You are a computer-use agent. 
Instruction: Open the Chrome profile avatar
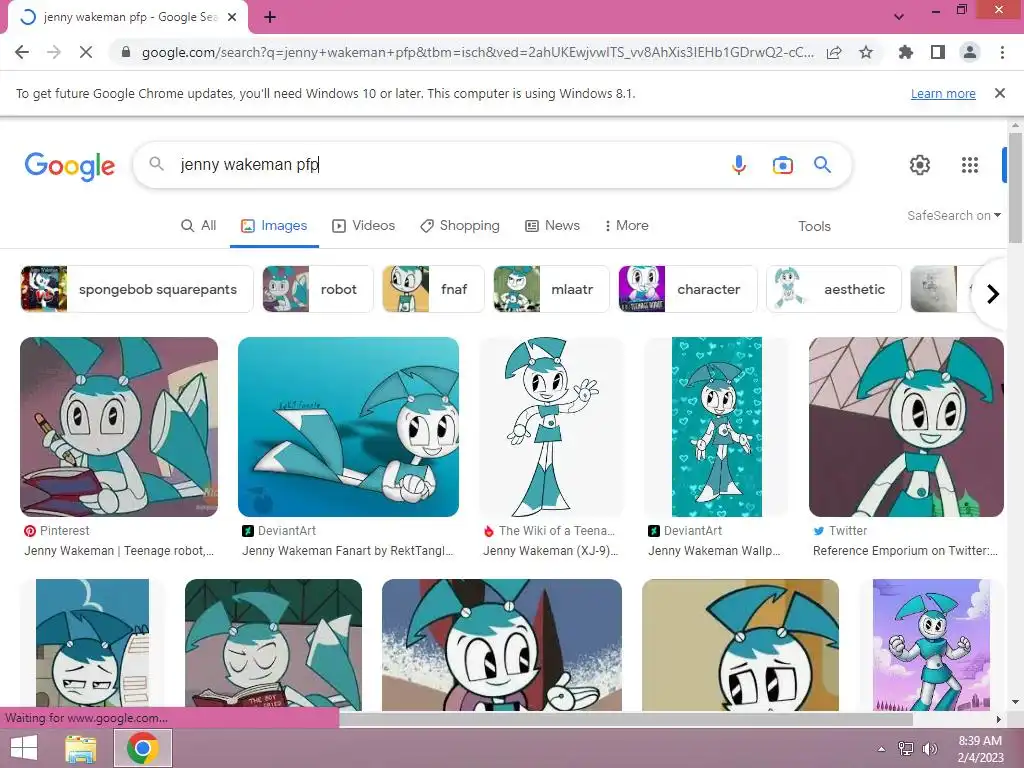pyautogui.click(x=970, y=52)
